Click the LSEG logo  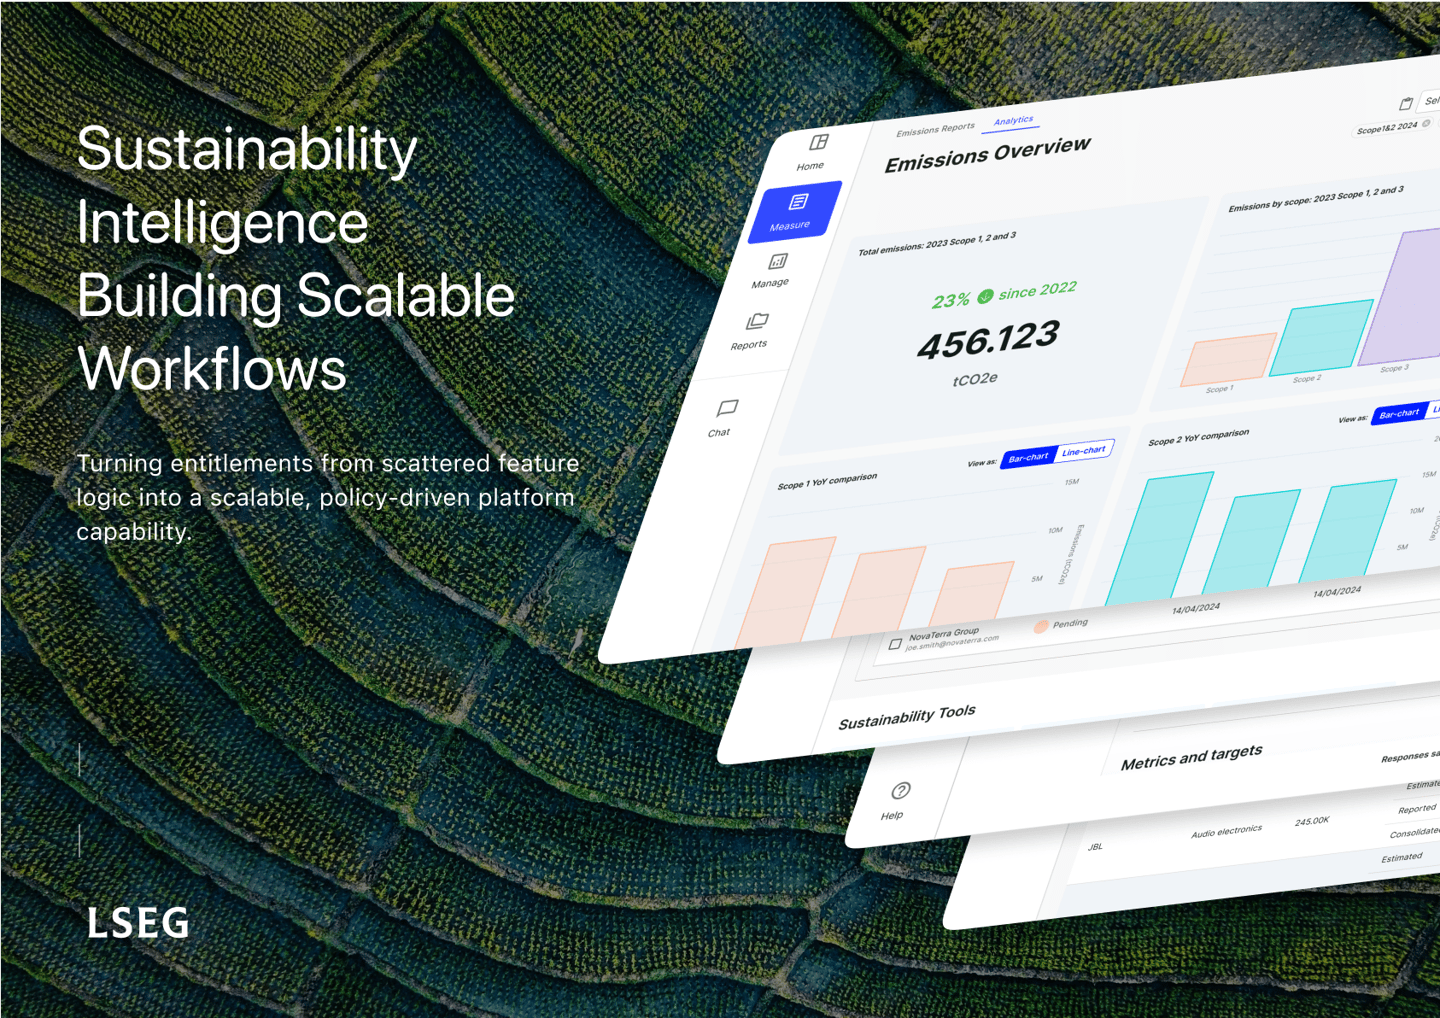(138, 923)
